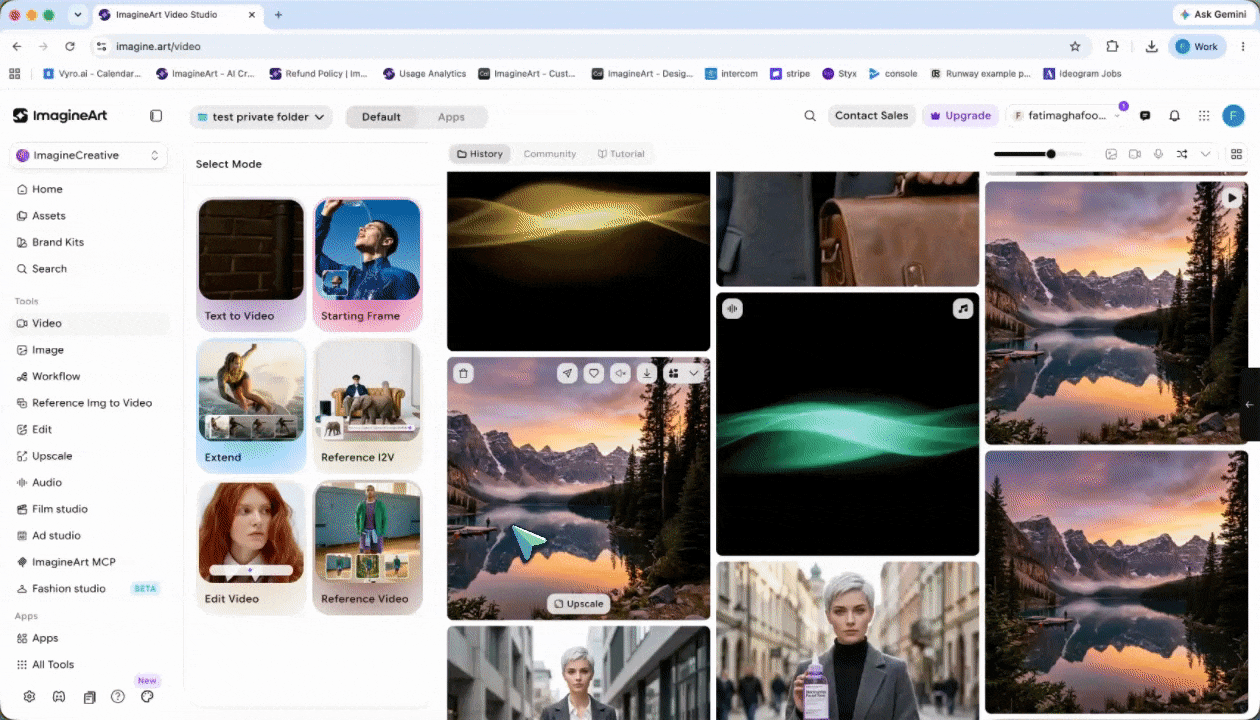Switch to the Apps mode tab
The width and height of the screenshot is (1260, 720).
coord(451,117)
